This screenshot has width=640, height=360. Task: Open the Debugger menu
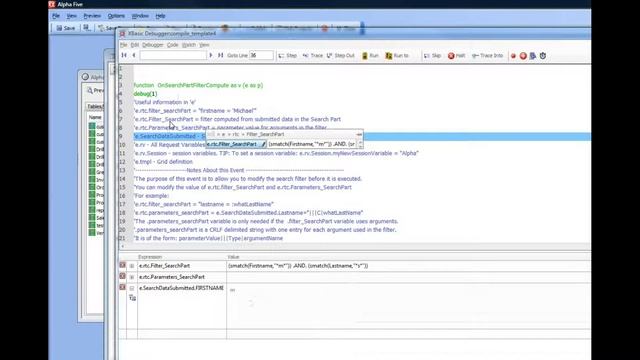(153, 45)
